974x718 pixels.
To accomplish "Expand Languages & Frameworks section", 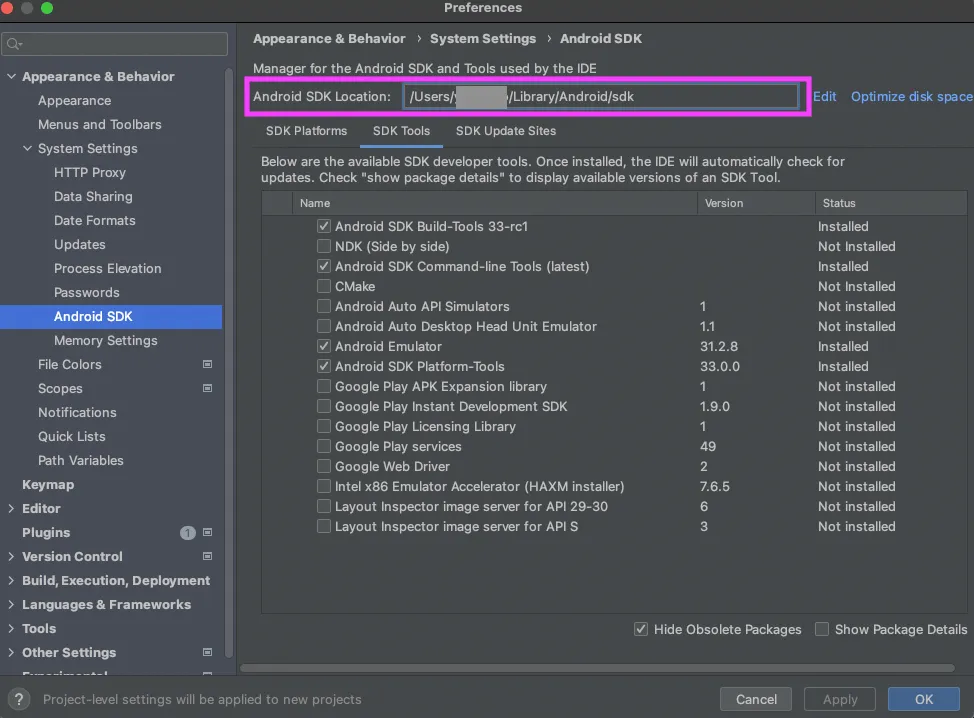I will click(11, 604).
